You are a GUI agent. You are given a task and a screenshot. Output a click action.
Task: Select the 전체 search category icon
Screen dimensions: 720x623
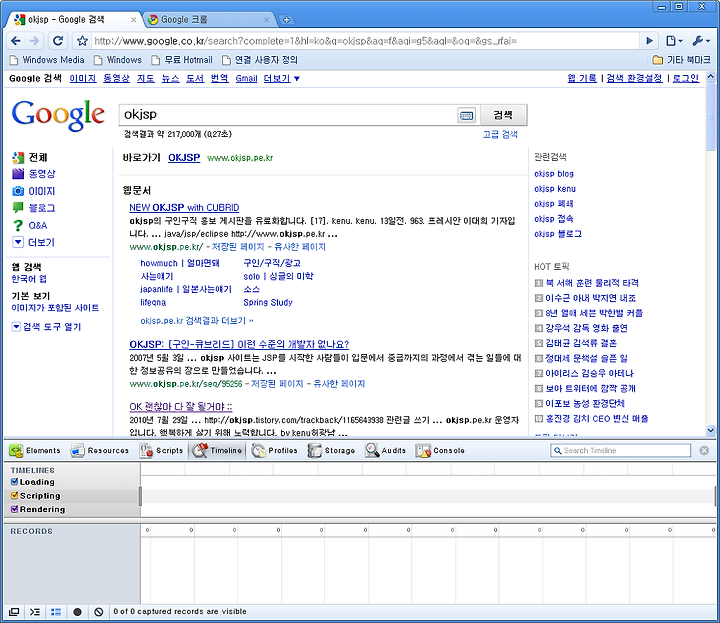coord(18,157)
